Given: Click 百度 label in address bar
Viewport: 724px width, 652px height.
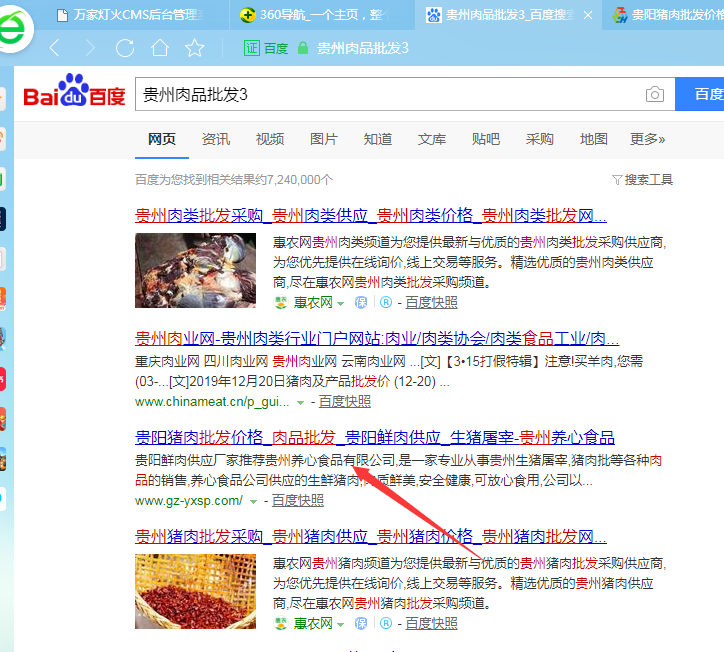Looking at the screenshot, I should [276, 48].
